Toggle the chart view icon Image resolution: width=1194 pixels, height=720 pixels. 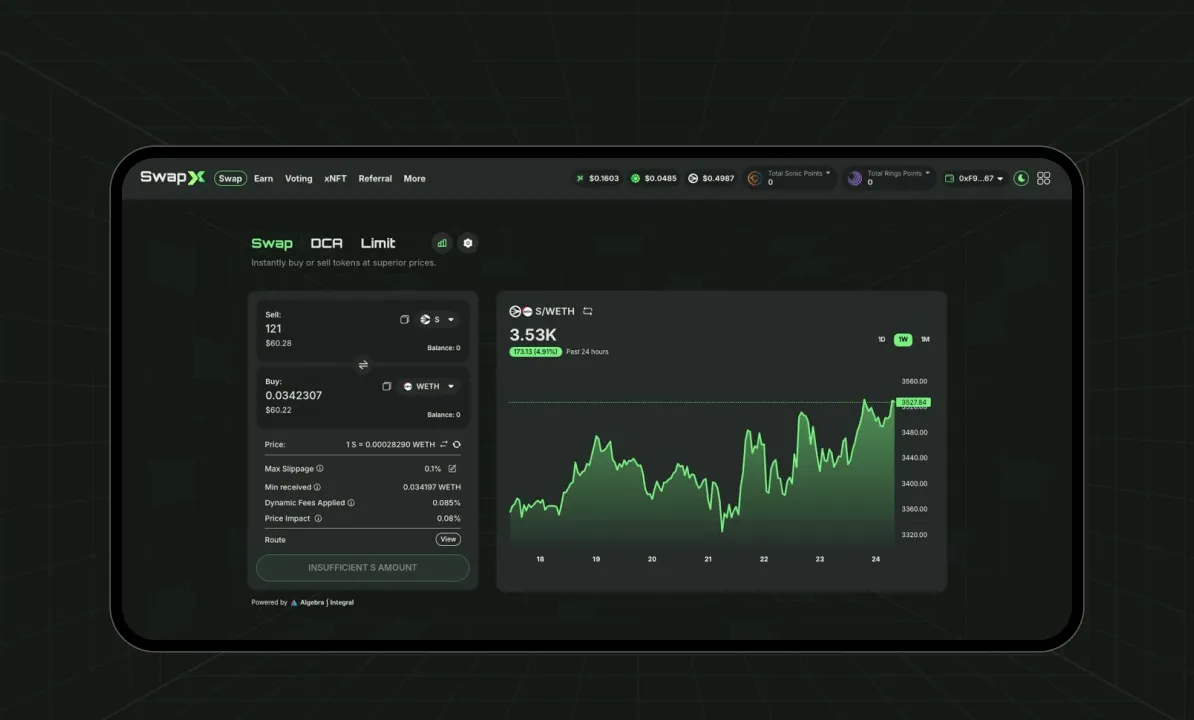[442, 243]
